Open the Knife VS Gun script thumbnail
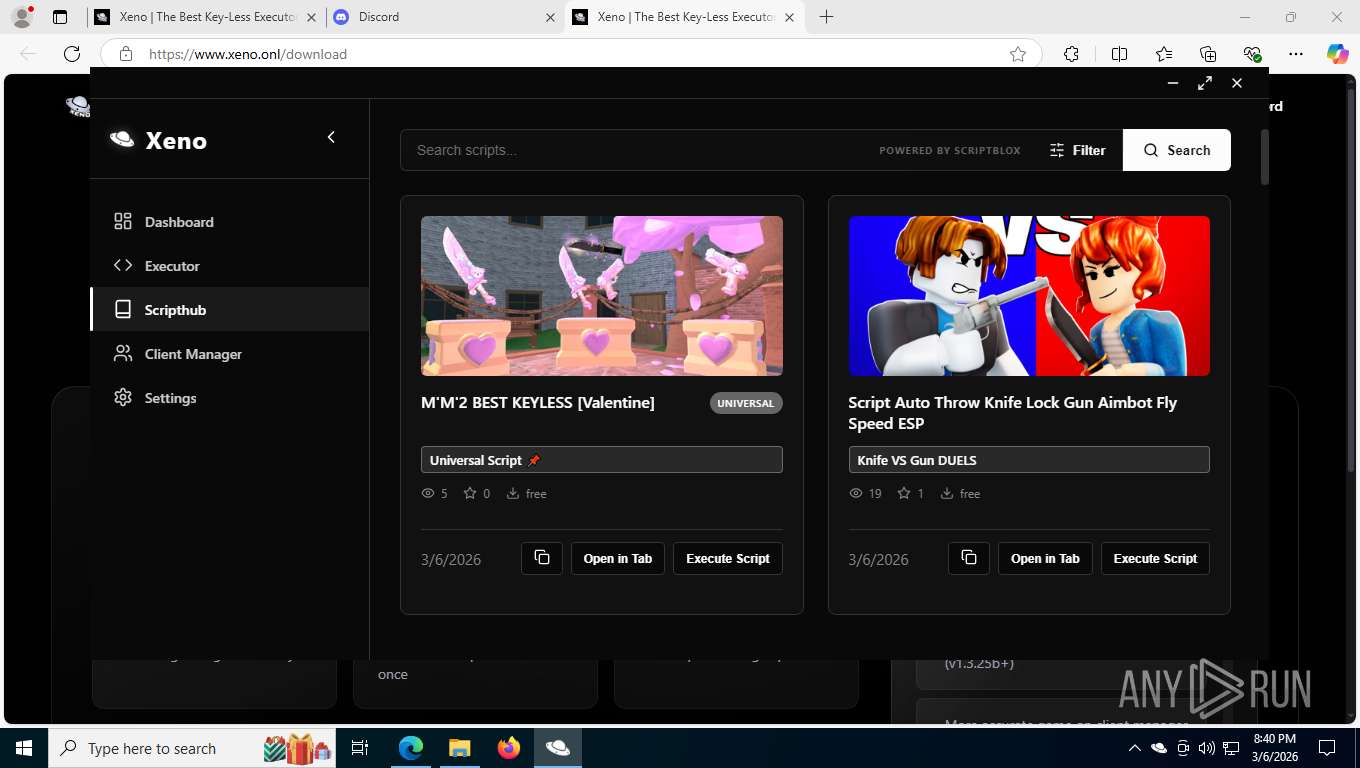This screenshot has width=1360, height=768. click(x=1029, y=296)
